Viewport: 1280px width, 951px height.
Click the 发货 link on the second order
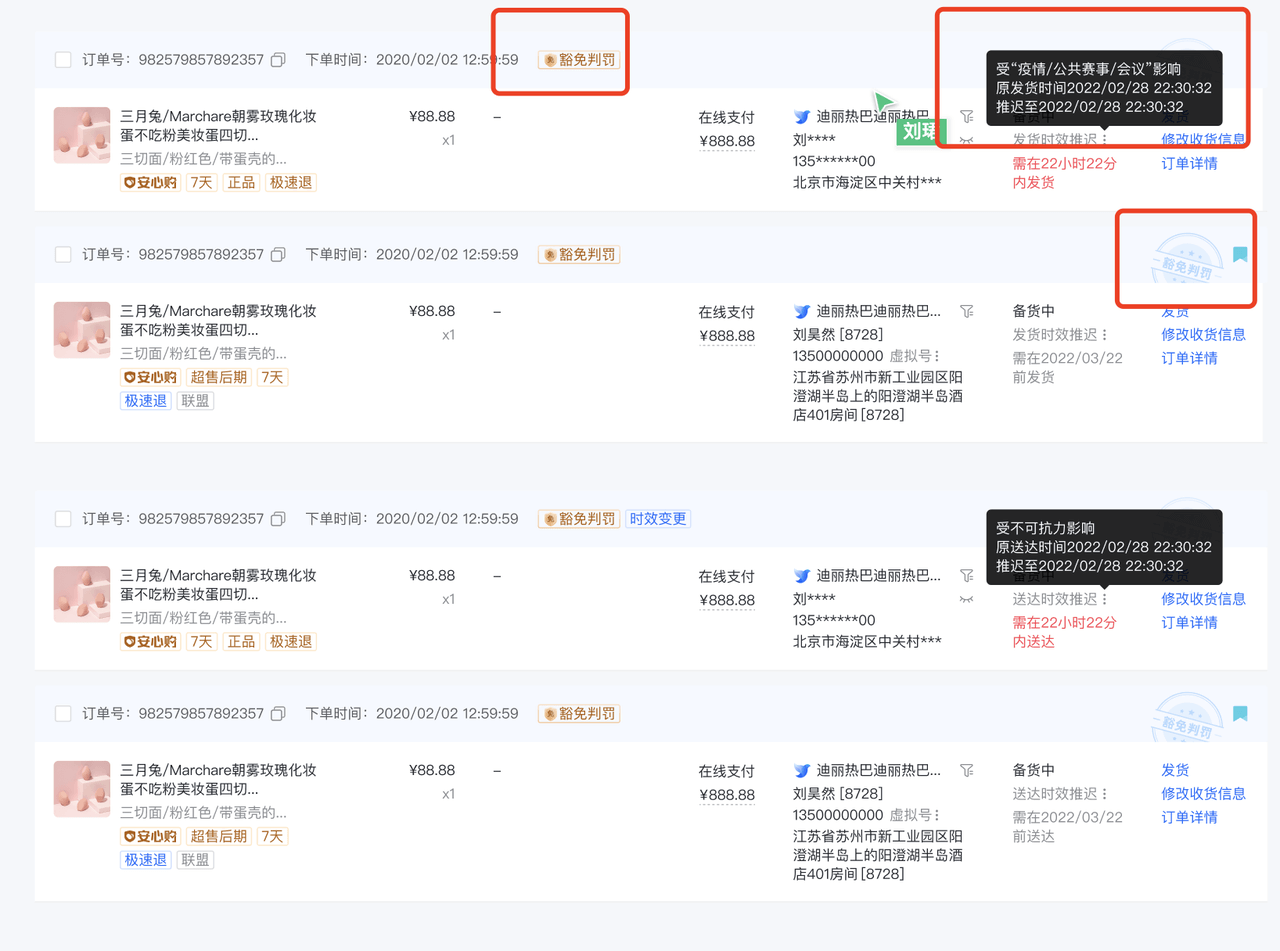point(1175,311)
